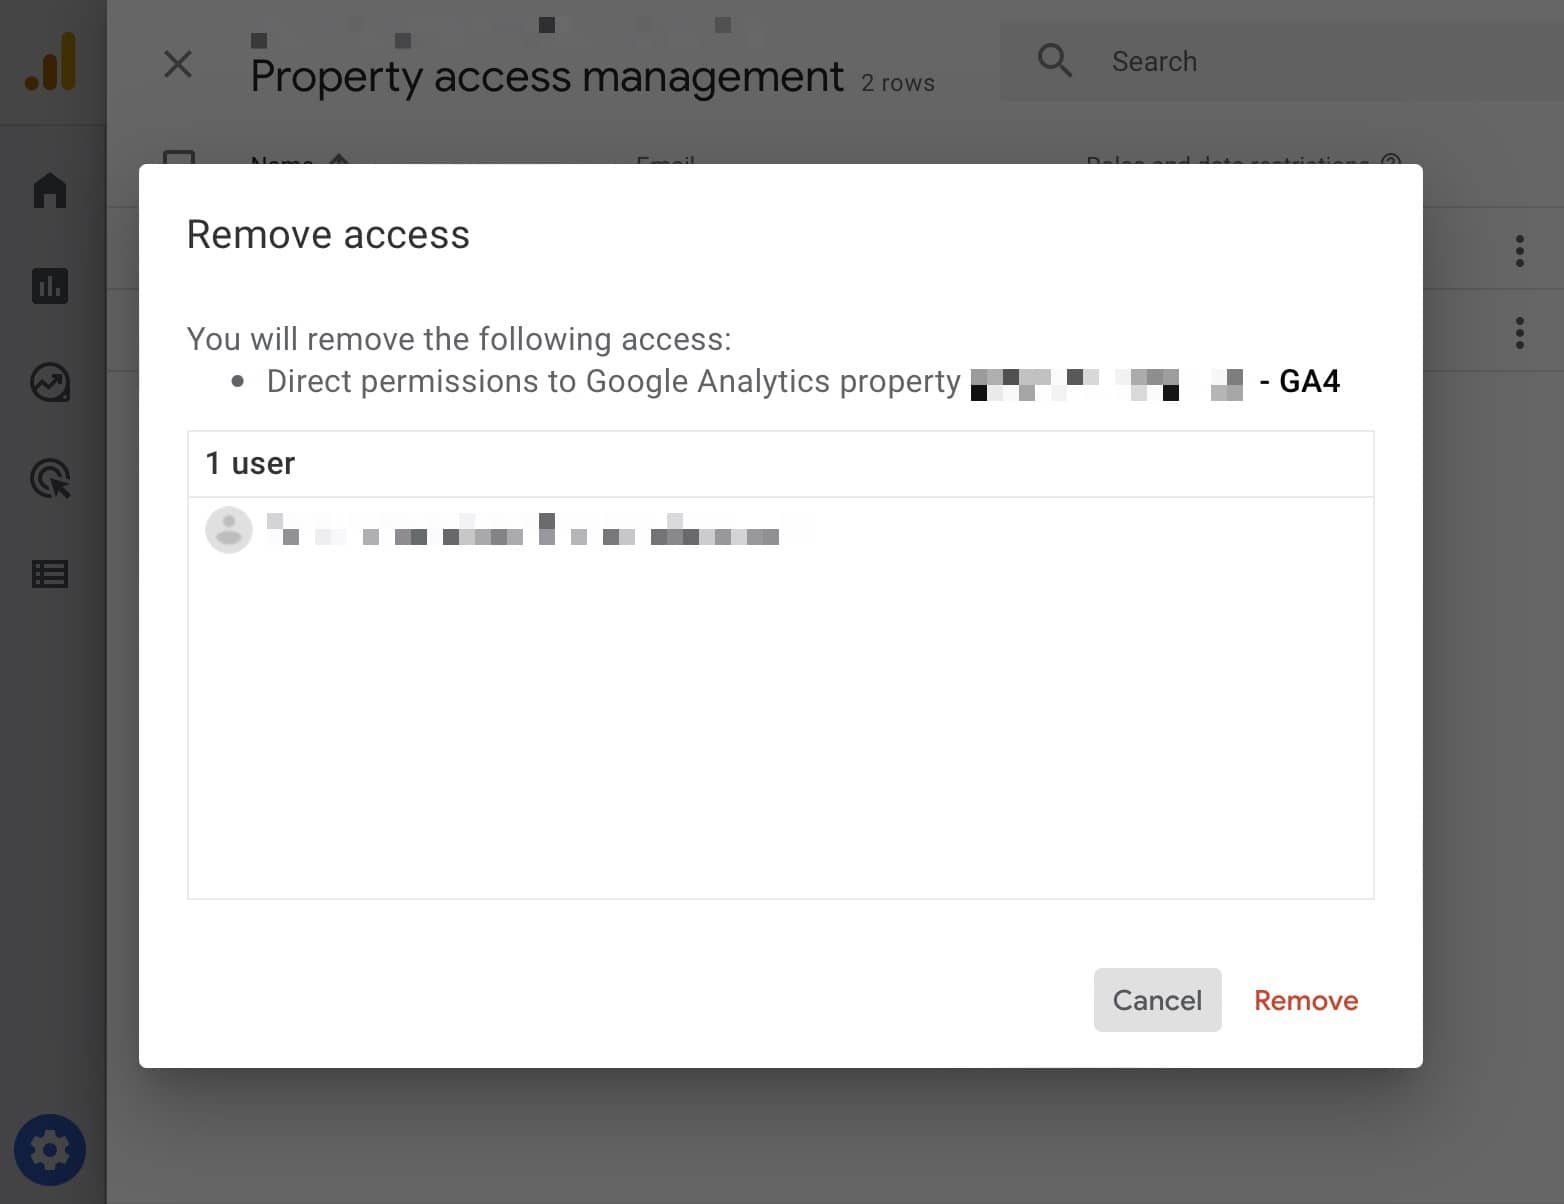Viewport: 1564px width, 1204px height.
Task: Open the Explore section icon
Action: coord(50,383)
